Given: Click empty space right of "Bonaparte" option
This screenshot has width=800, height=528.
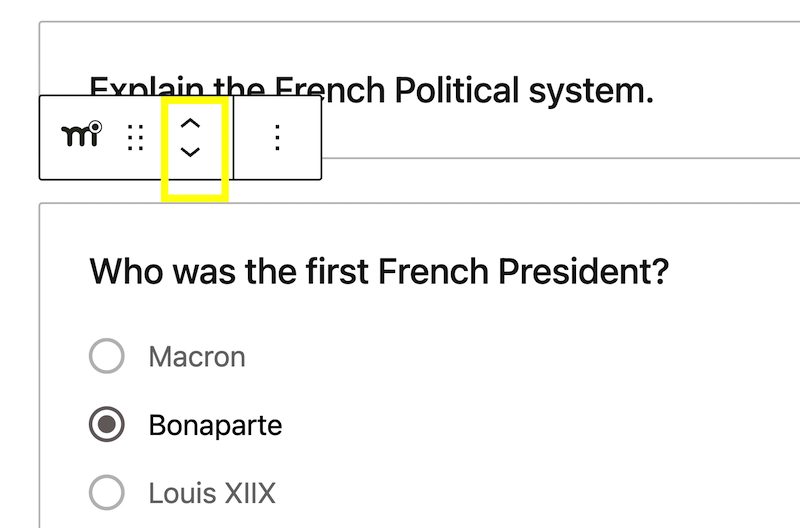Looking at the screenshot, I should point(510,425).
